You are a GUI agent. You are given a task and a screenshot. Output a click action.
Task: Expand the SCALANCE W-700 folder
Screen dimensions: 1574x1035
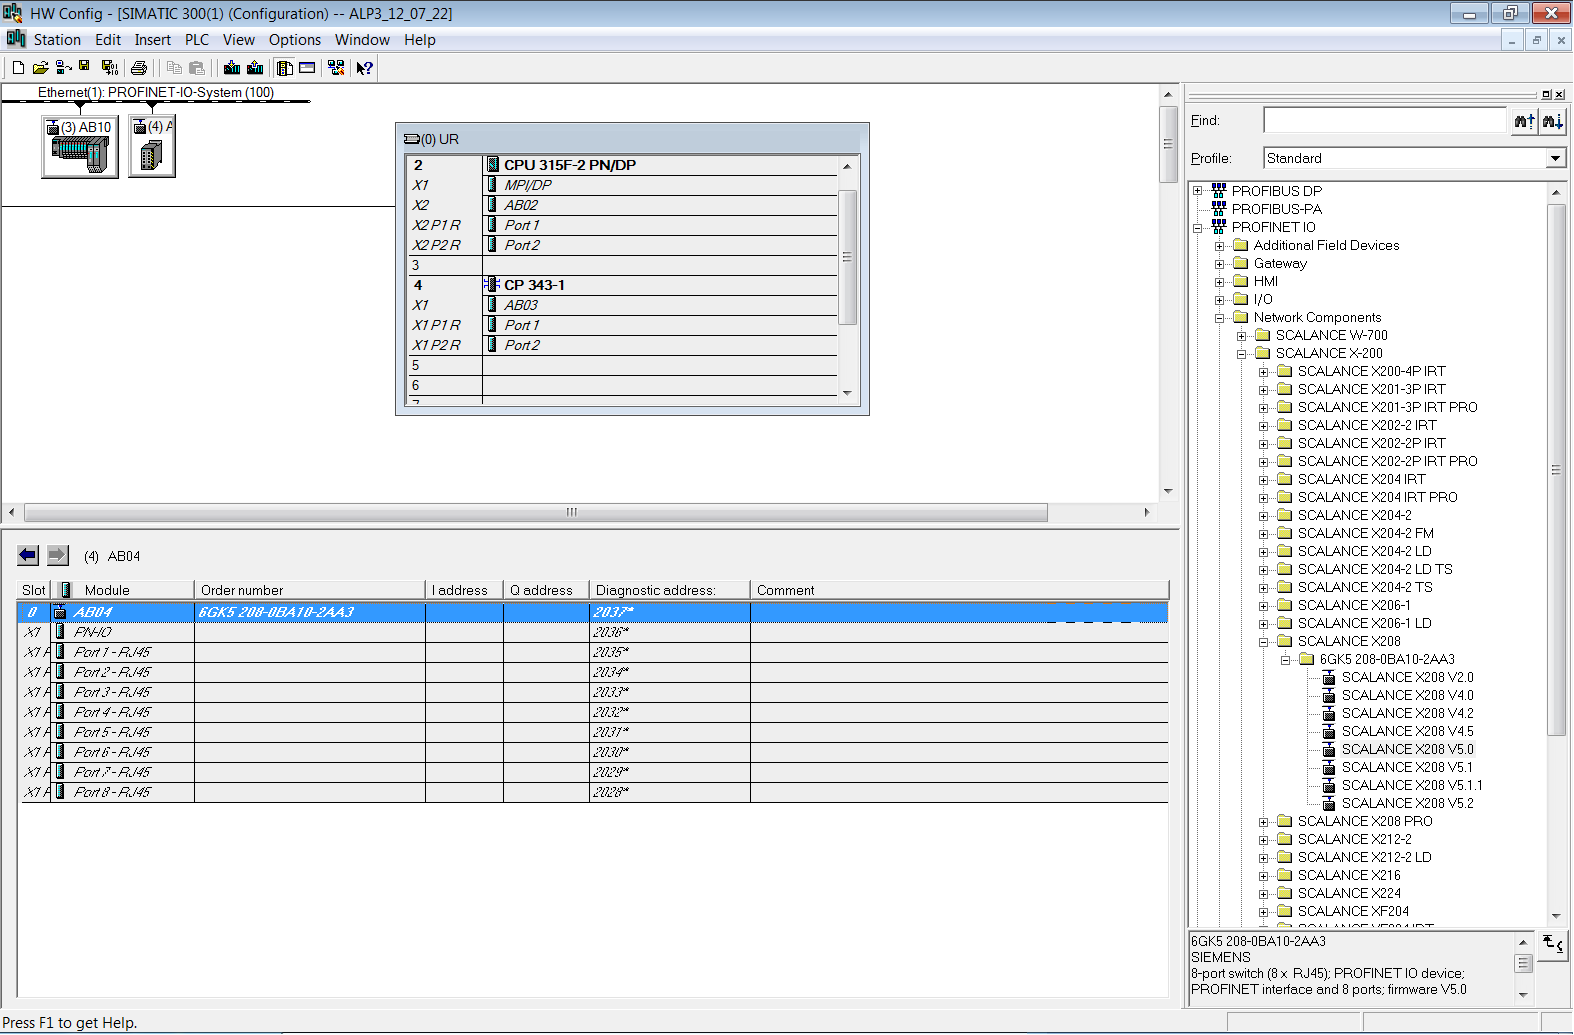(x=1242, y=336)
